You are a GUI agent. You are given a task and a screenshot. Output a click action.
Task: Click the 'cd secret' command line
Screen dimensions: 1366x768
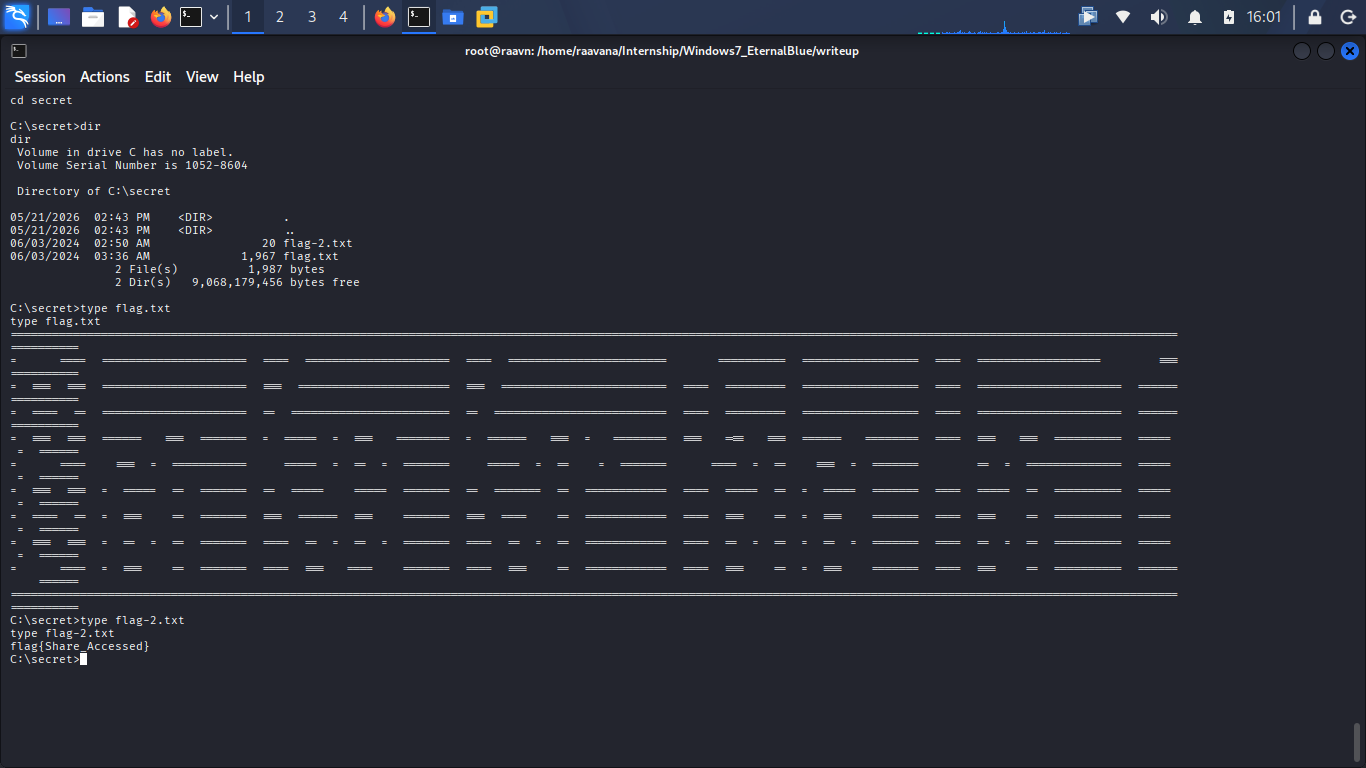click(41, 100)
